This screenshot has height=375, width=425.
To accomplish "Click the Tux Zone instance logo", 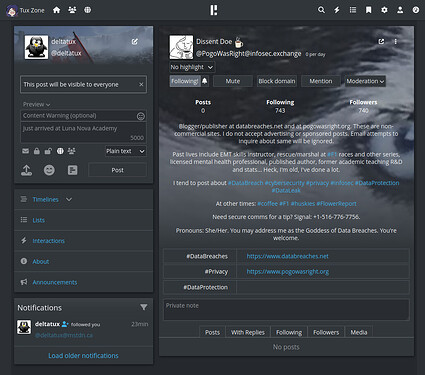I will (x=12, y=11).
